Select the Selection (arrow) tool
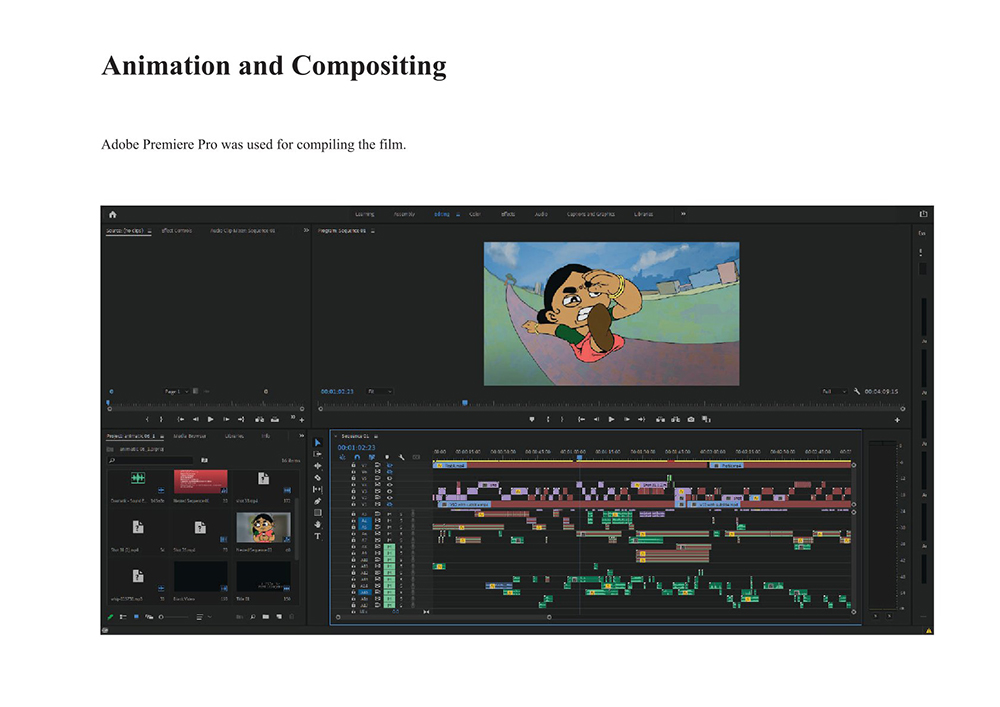This screenshot has height=707, width=1000. coord(318,442)
